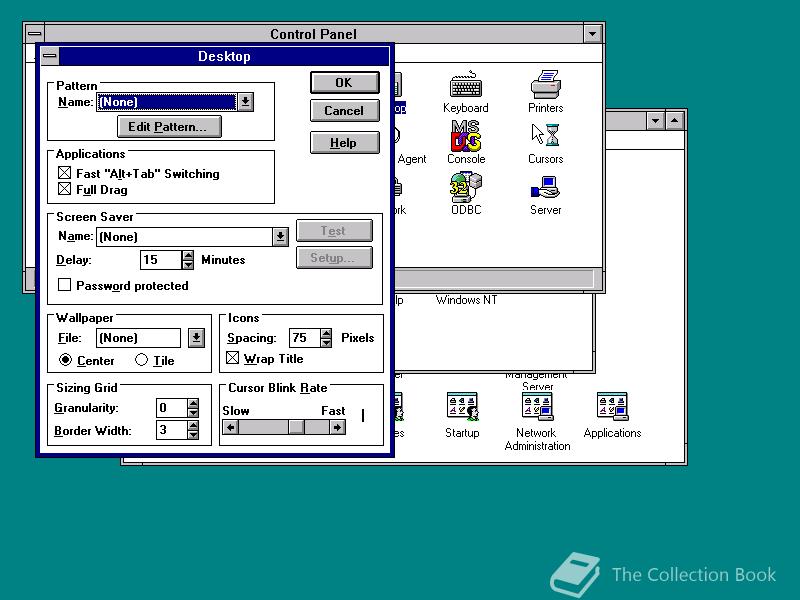Image resolution: width=800 pixels, height=600 pixels.
Task: Click right arrow of Cursor Blink Rate
Action: point(337,427)
